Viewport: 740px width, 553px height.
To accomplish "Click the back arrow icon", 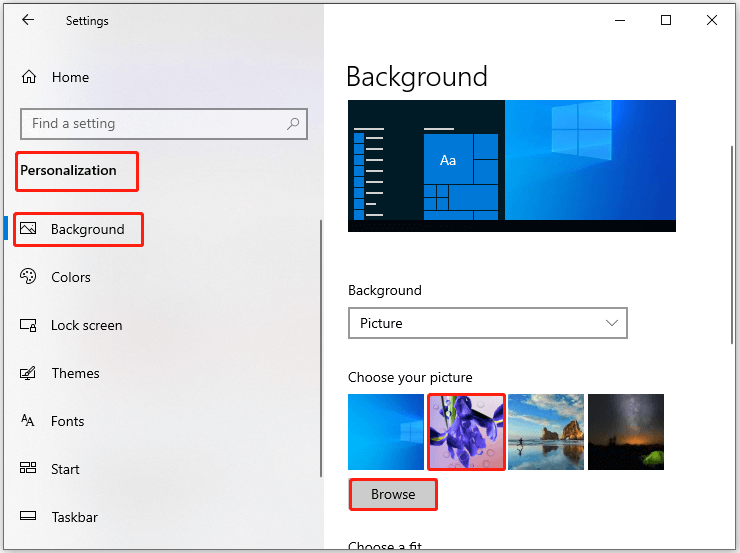I will (x=28, y=20).
